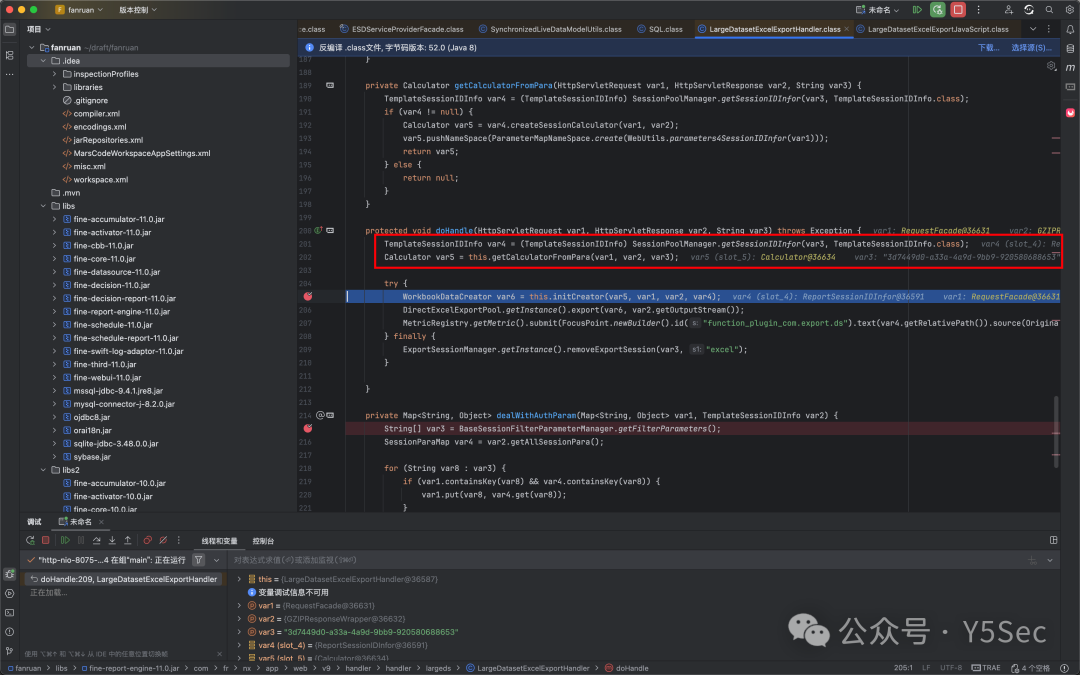Toggle the Mute Breakpoints icon
Screen dimensions: 1080x675
point(163,541)
